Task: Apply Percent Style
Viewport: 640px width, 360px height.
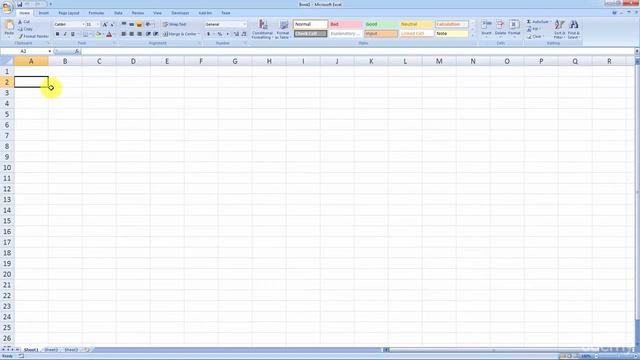Action: tap(220, 34)
